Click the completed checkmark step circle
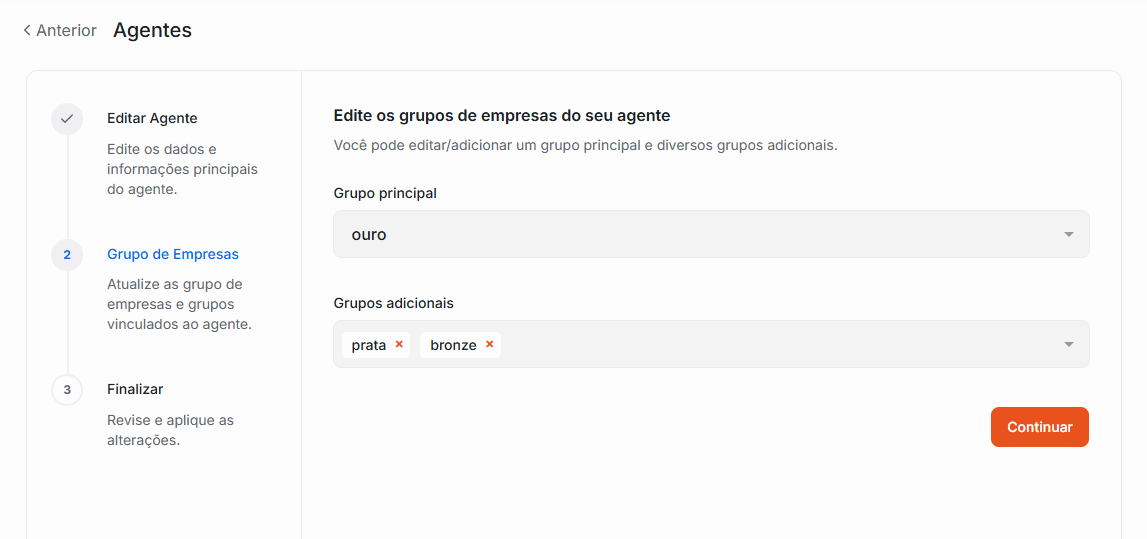1147x539 pixels. 67,119
